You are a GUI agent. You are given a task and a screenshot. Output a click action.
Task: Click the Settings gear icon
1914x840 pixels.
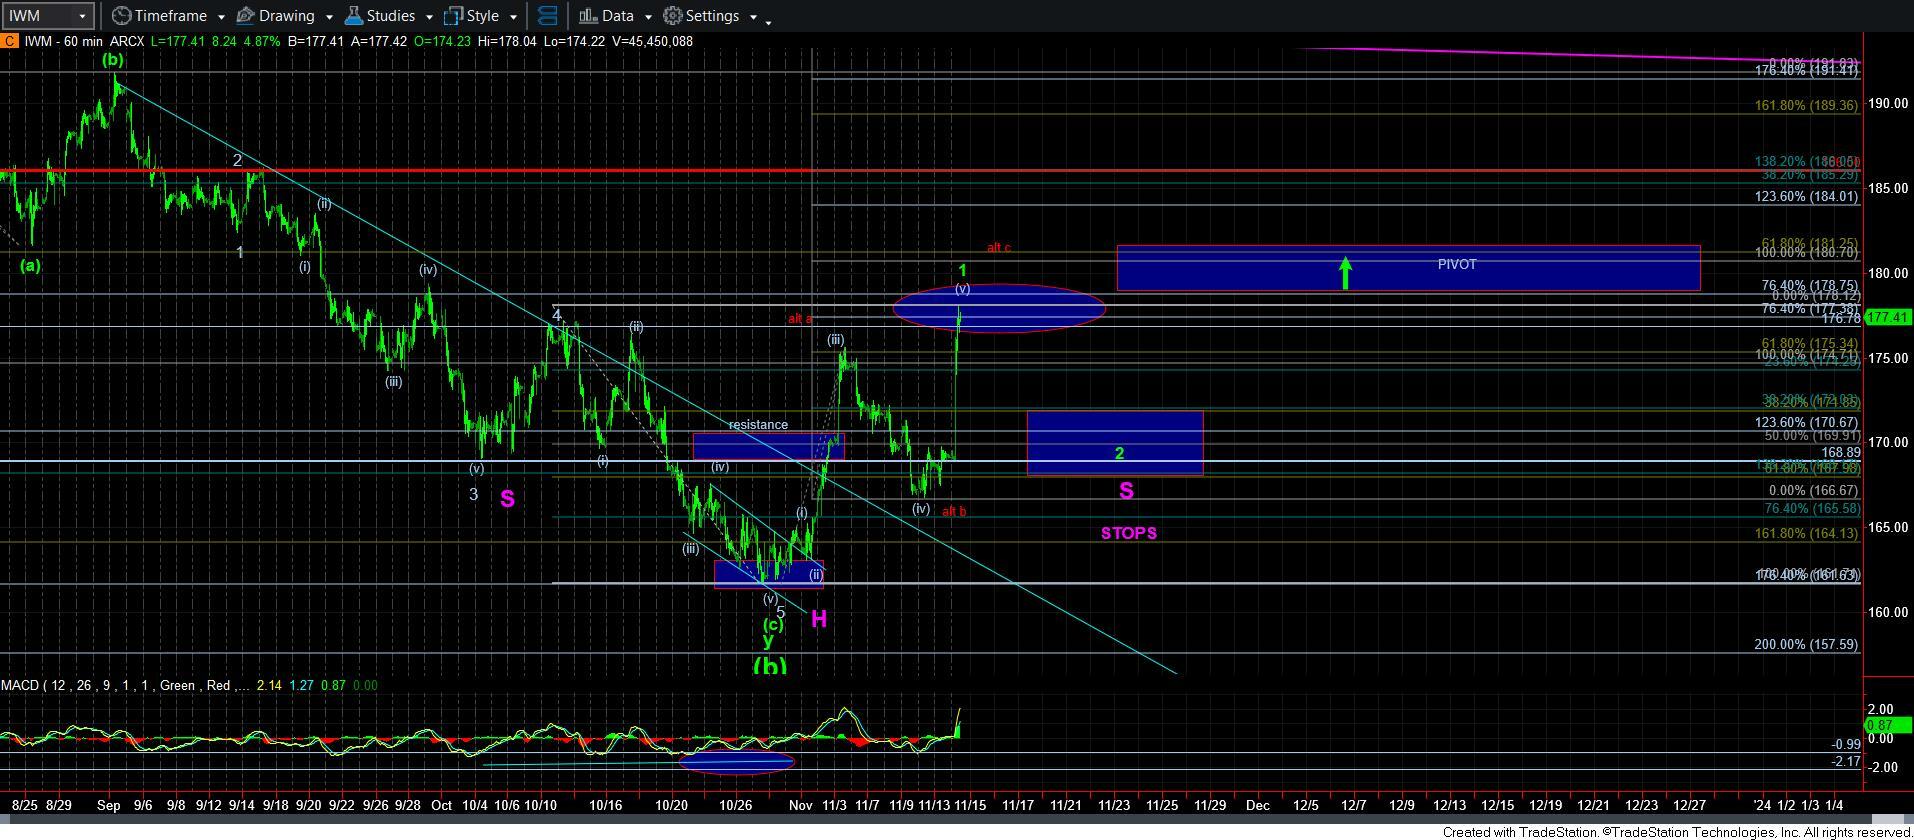673,16
